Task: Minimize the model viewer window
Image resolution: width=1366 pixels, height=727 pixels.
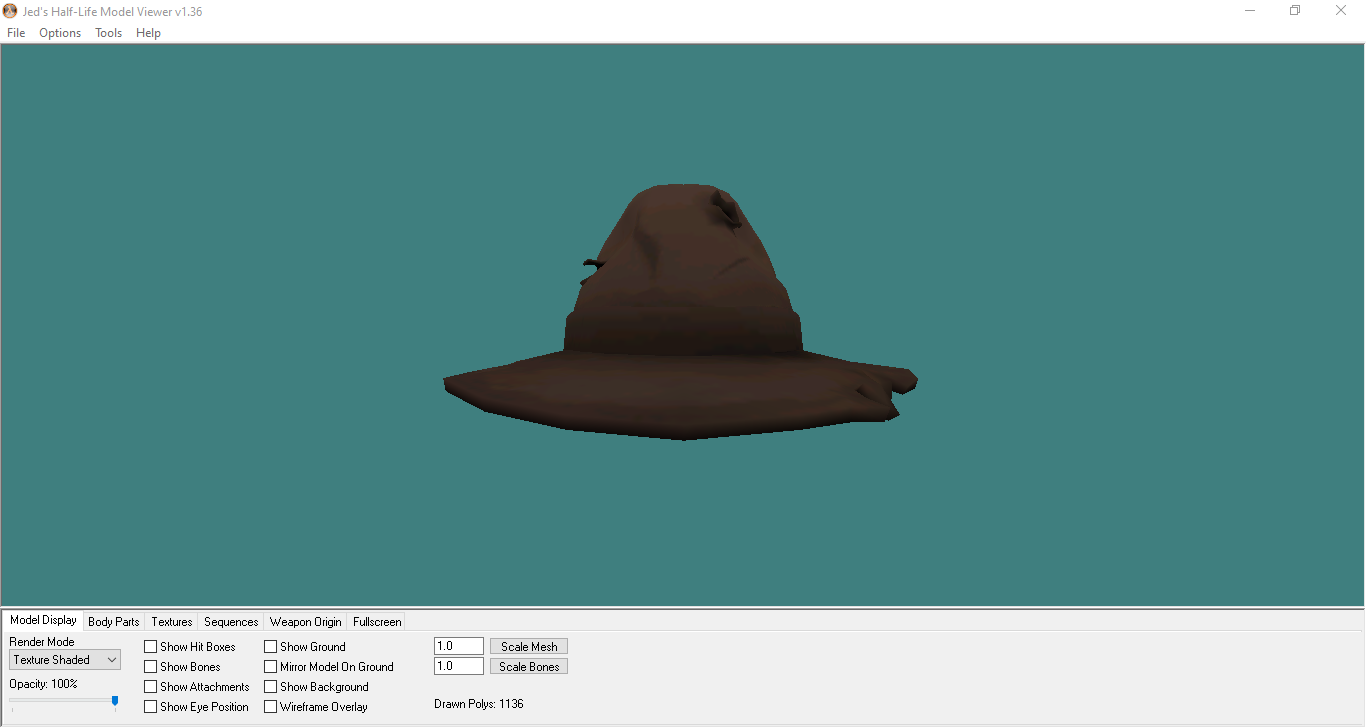Action: [x=1250, y=11]
